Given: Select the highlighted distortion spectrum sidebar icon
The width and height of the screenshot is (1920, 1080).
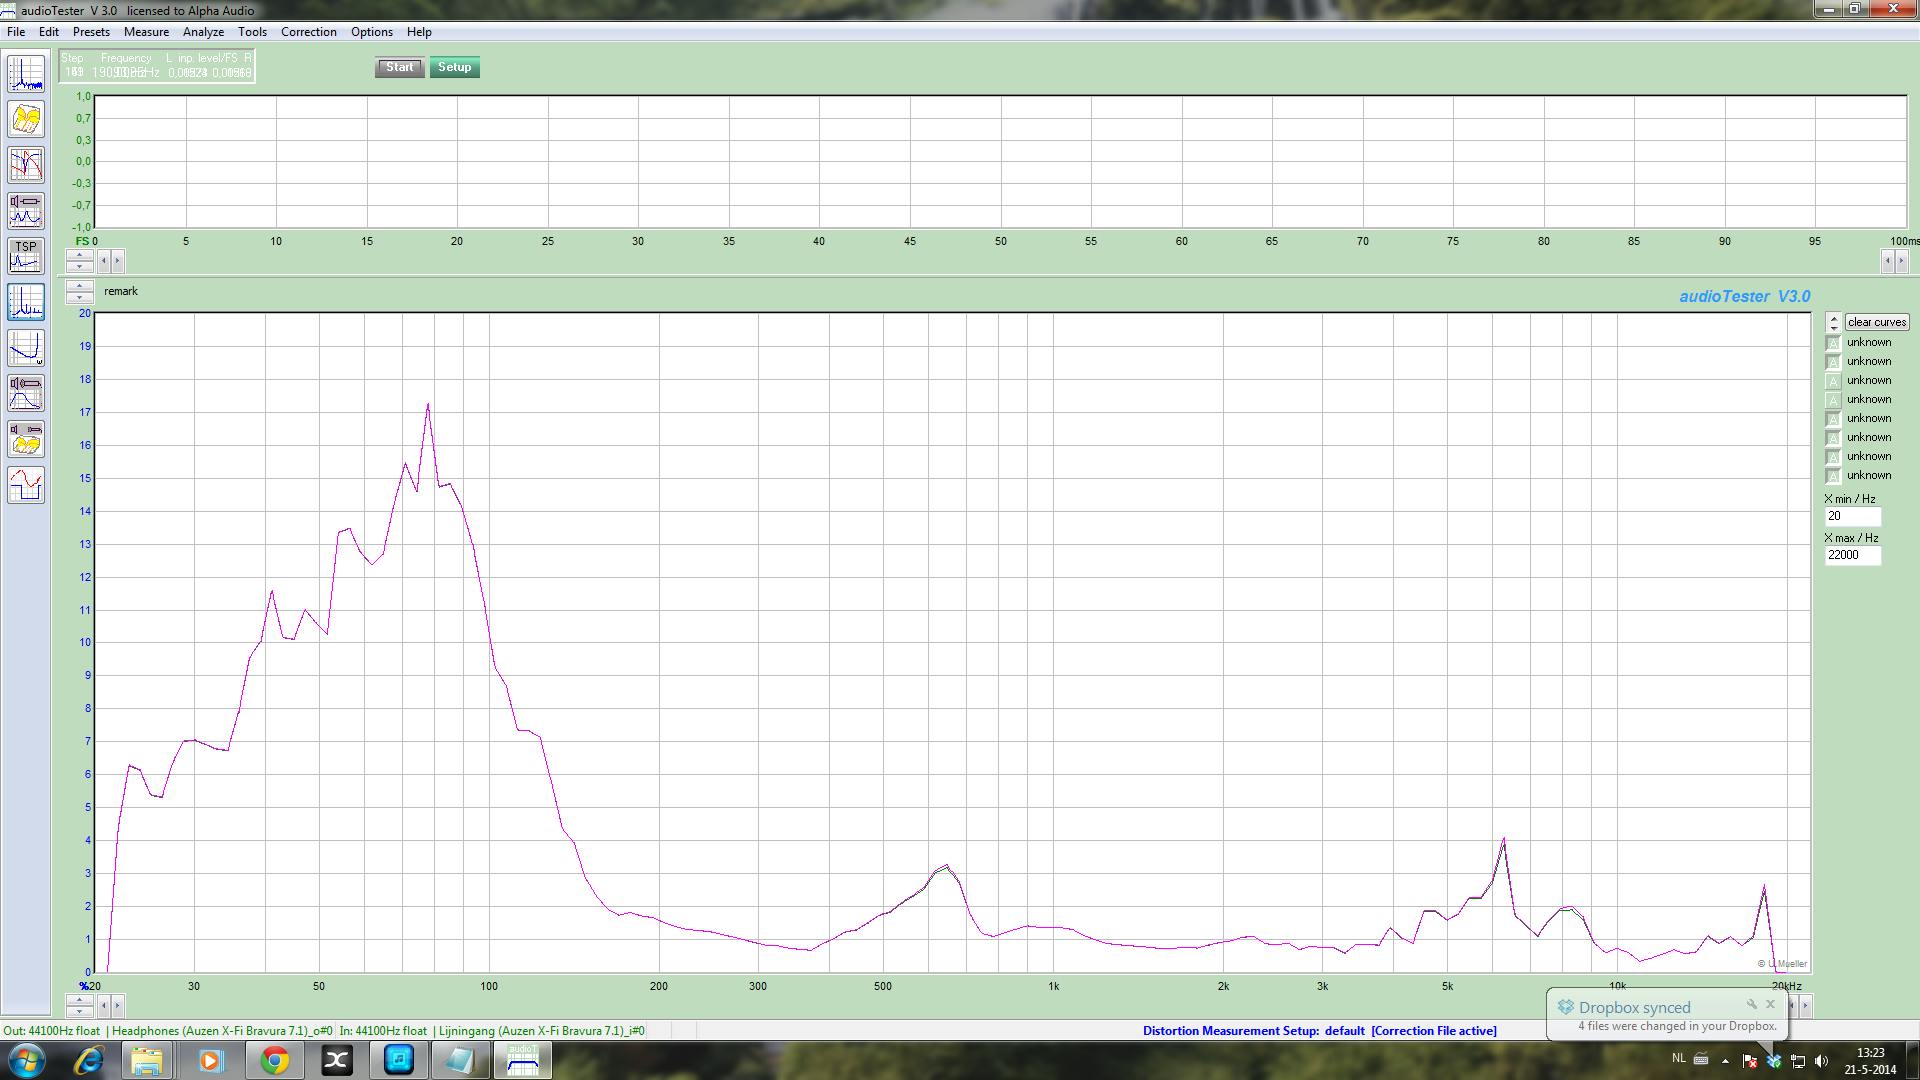Looking at the screenshot, I should pos(26,302).
